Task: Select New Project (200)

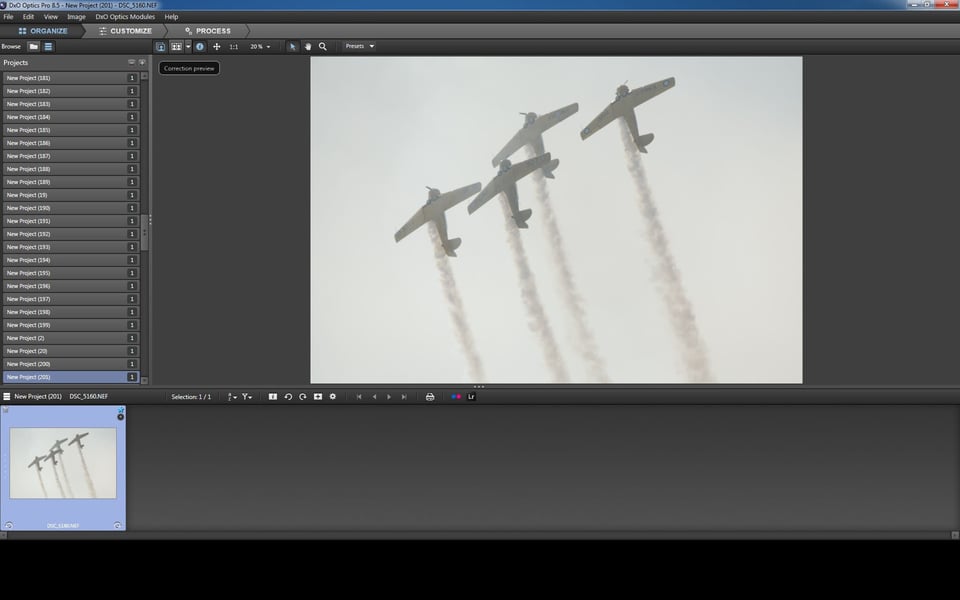Action: pyautogui.click(x=71, y=364)
